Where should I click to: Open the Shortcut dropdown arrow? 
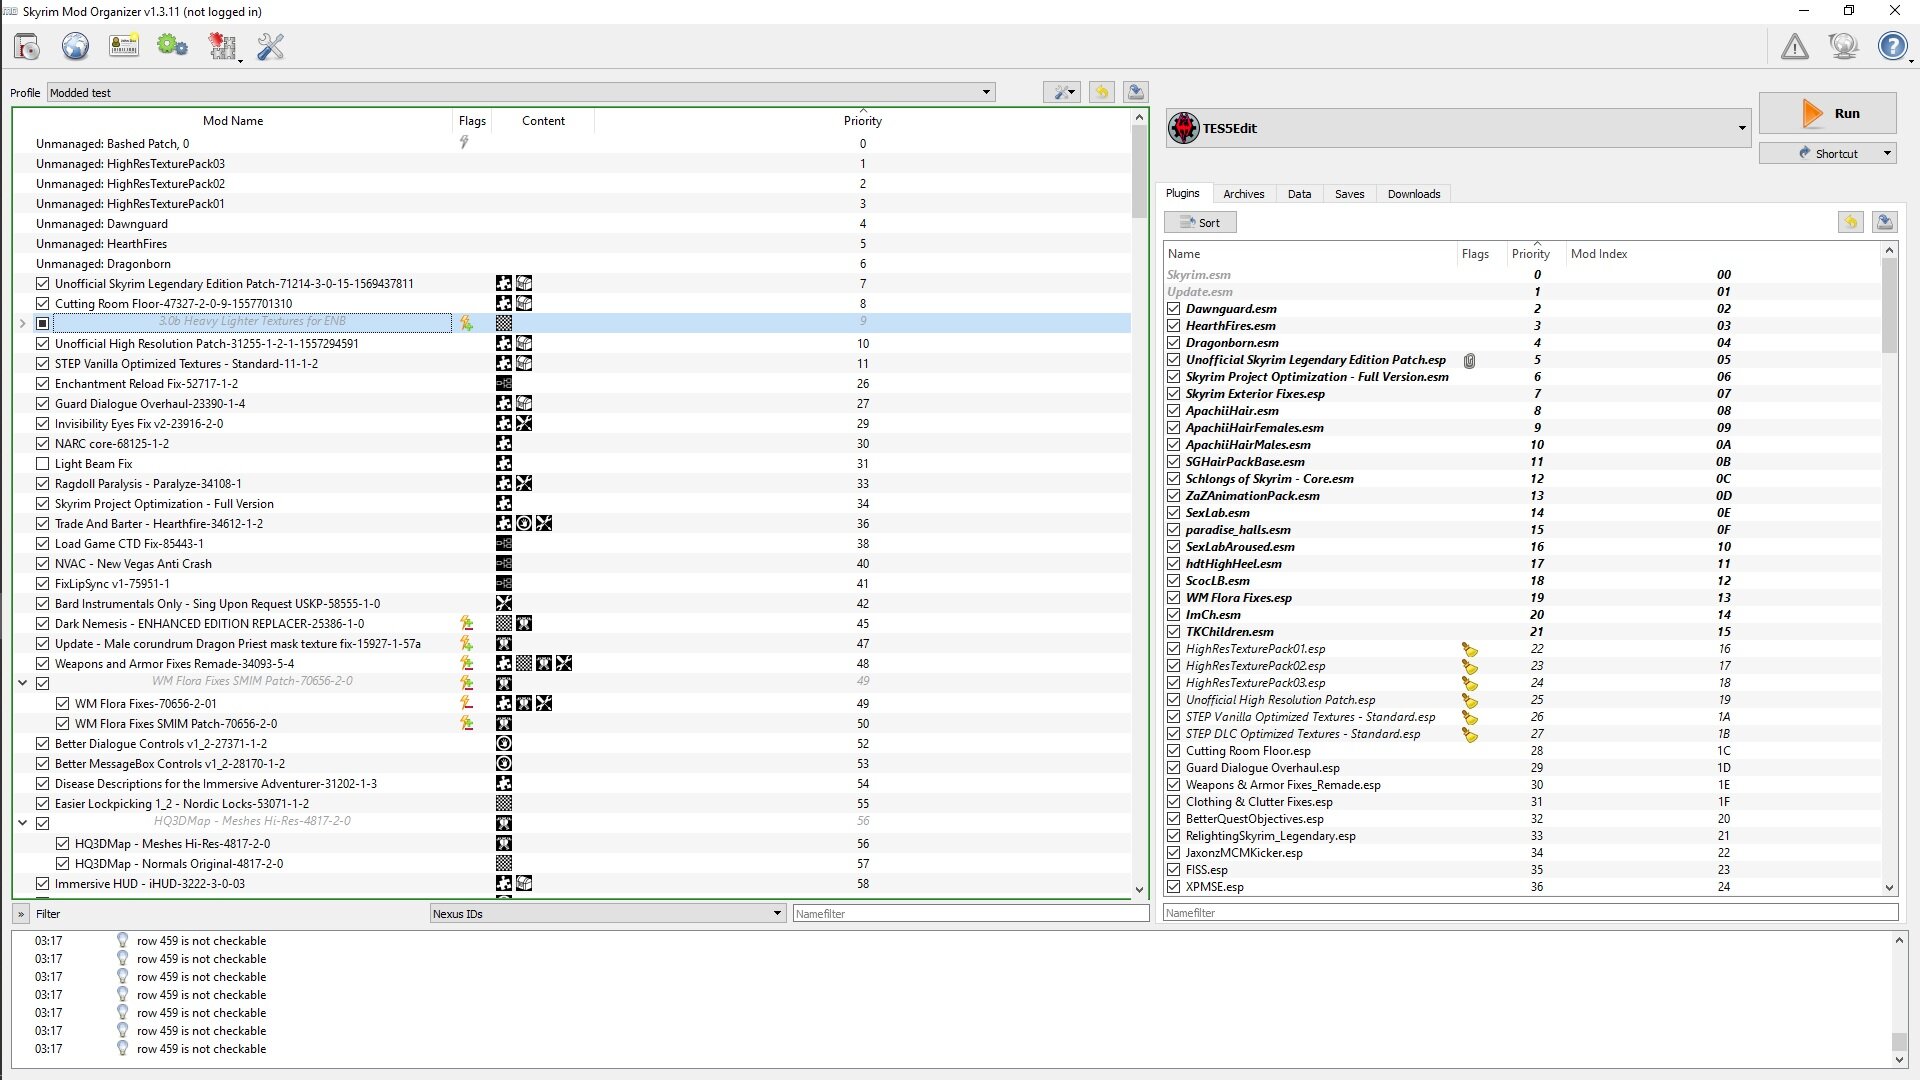point(1887,153)
